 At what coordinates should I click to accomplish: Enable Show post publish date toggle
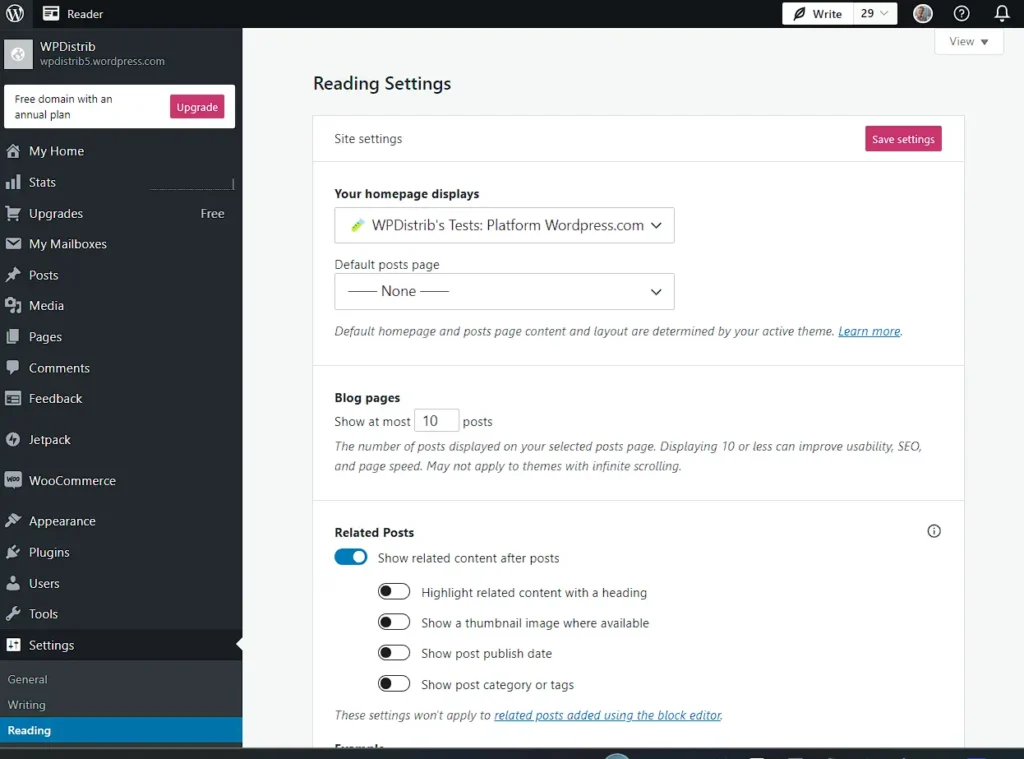pyautogui.click(x=394, y=653)
